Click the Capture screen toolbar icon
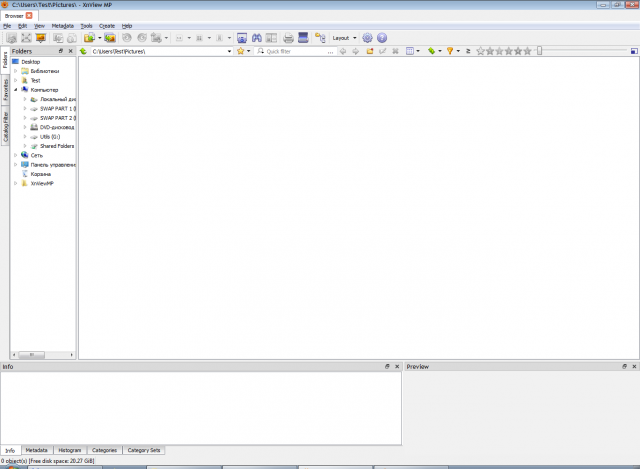The image size is (640, 469). tap(242, 38)
